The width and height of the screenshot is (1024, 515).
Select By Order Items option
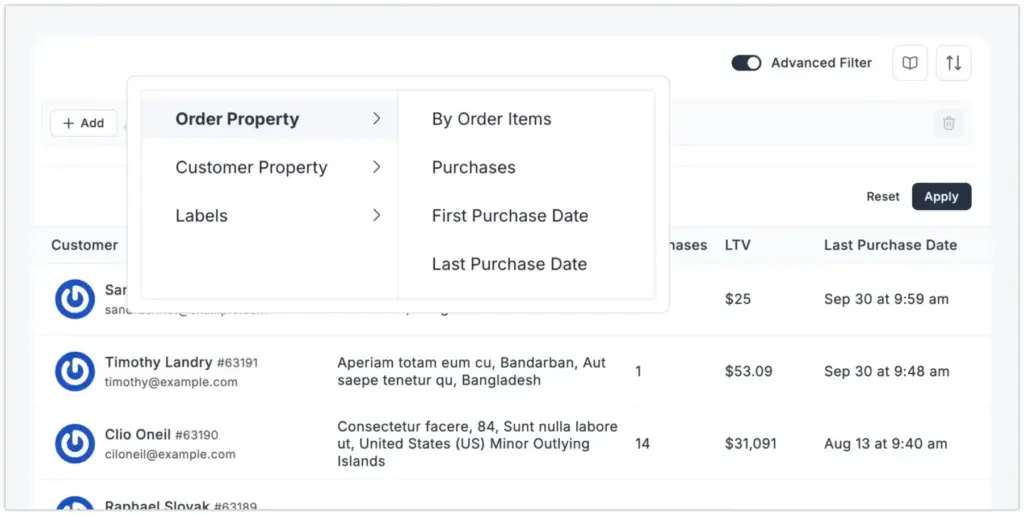pos(491,119)
